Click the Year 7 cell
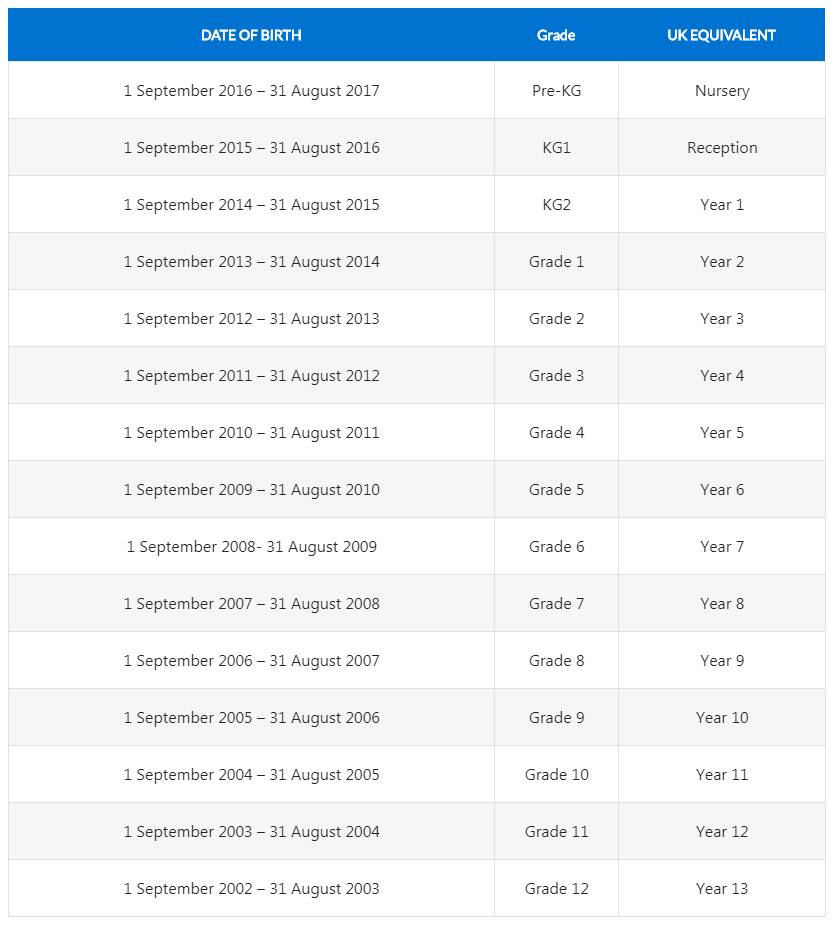This screenshot has height=928, width=836. (721, 547)
